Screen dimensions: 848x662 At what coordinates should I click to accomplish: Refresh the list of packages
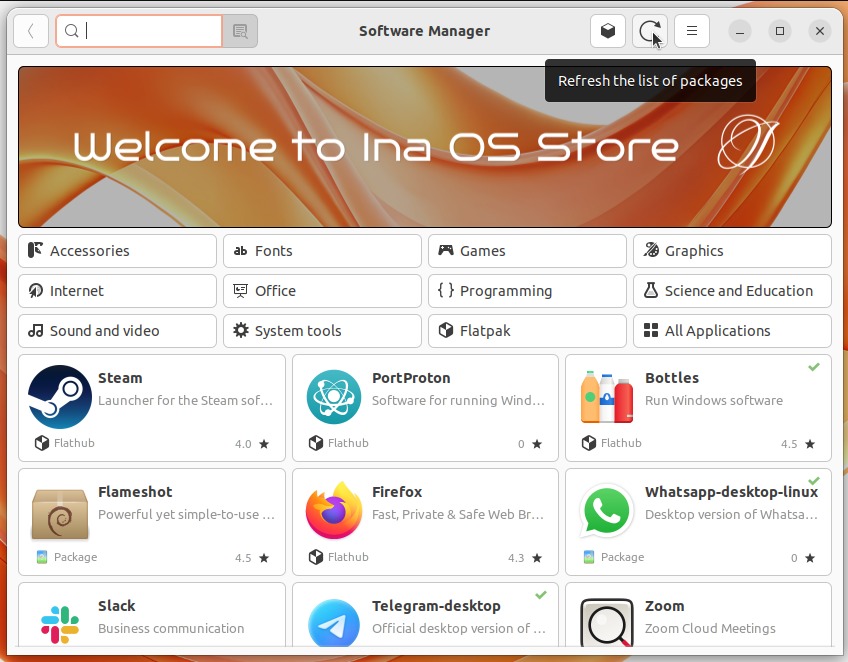click(x=650, y=31)
